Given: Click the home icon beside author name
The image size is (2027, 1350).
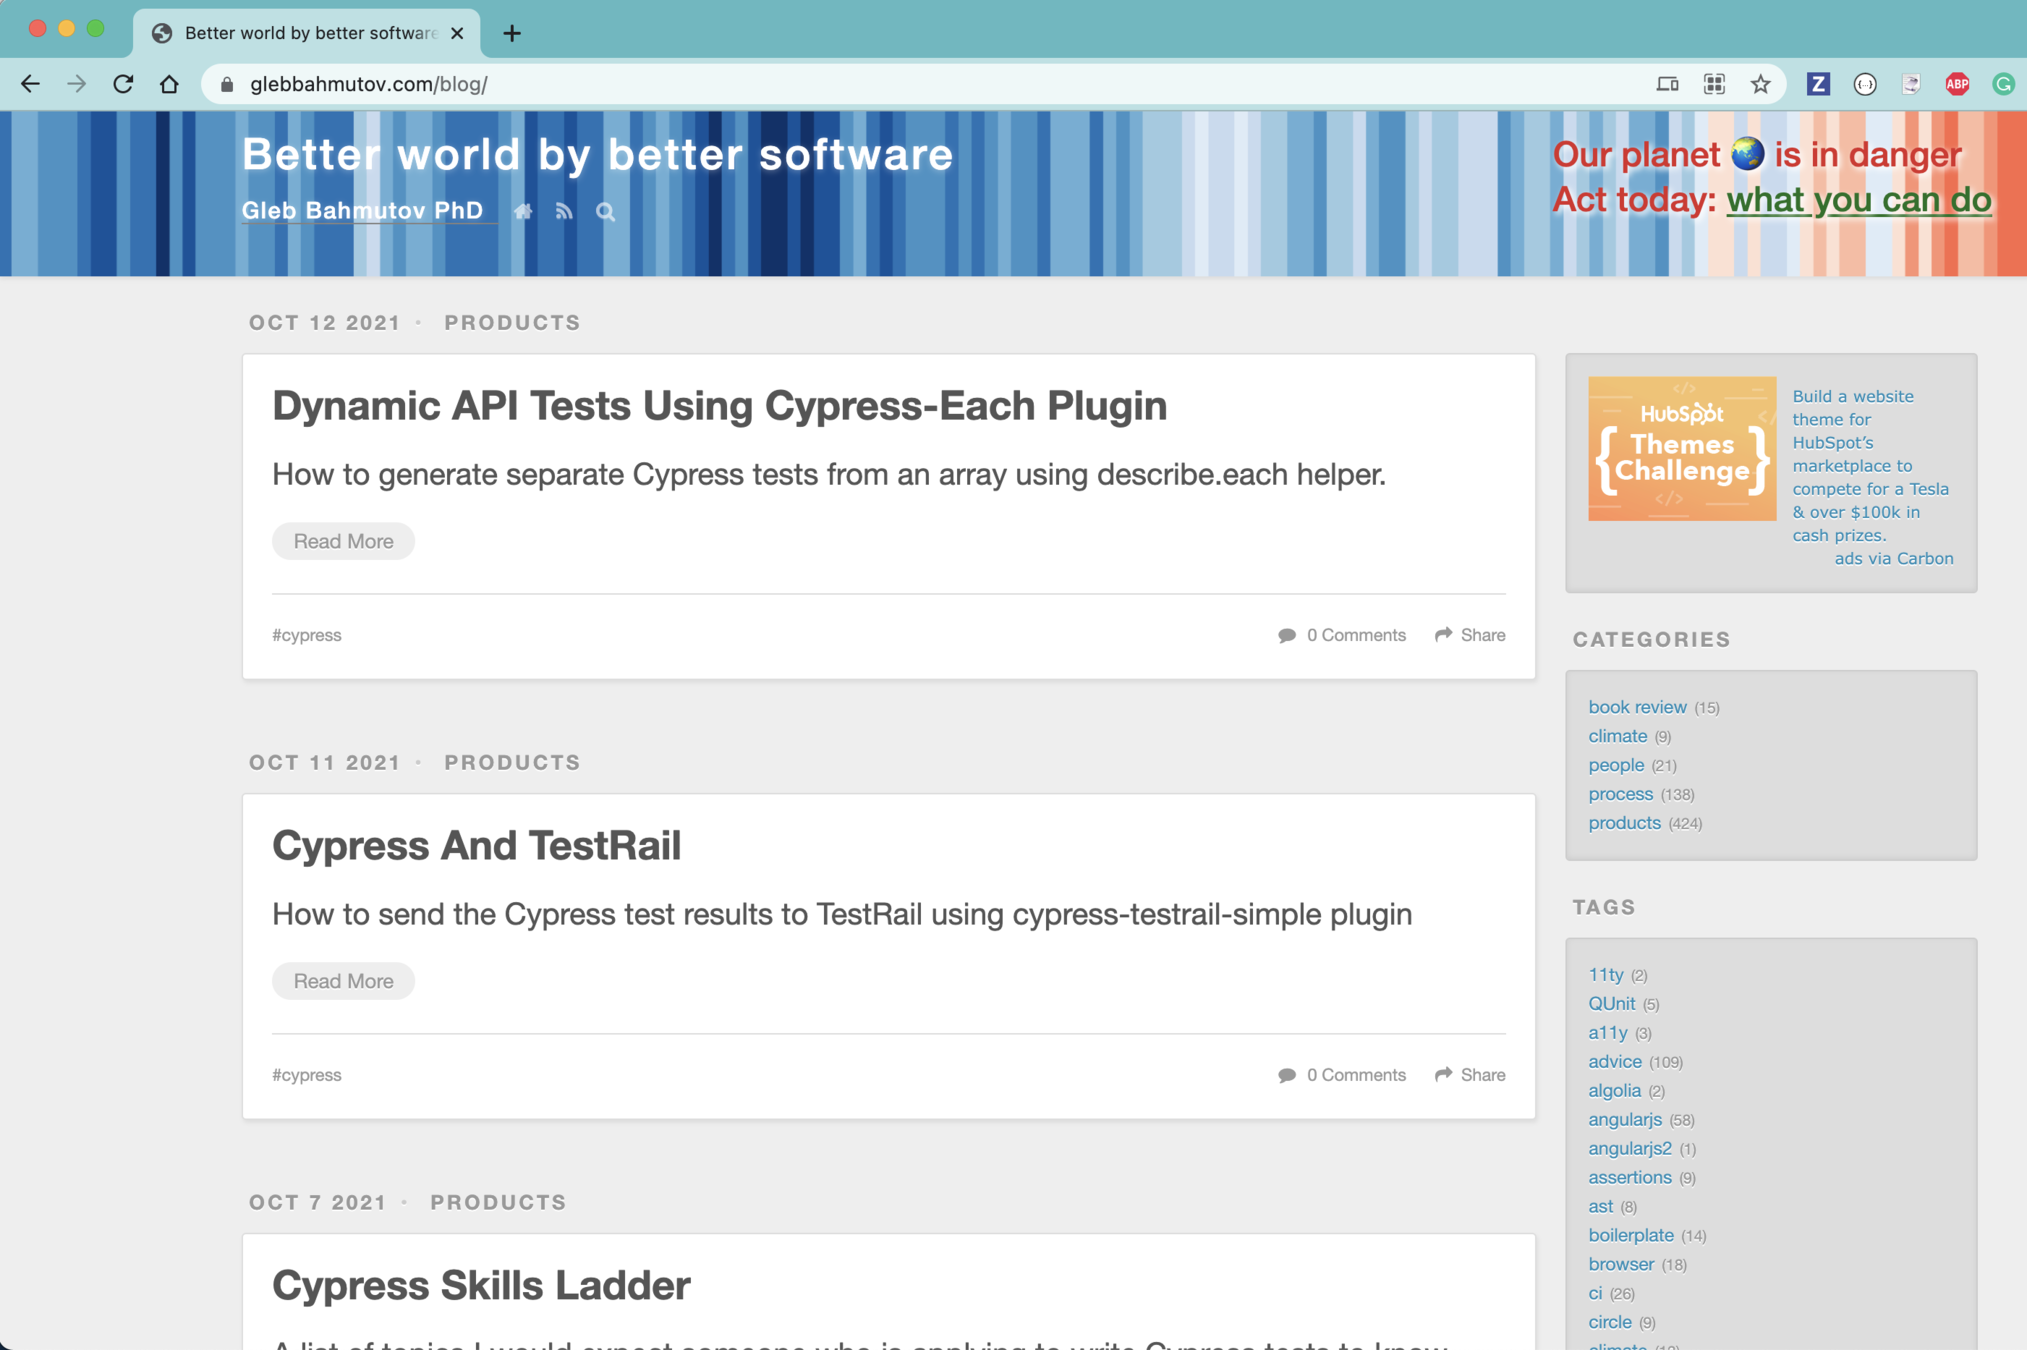Looking at the screenshot, I should (523, 211).
